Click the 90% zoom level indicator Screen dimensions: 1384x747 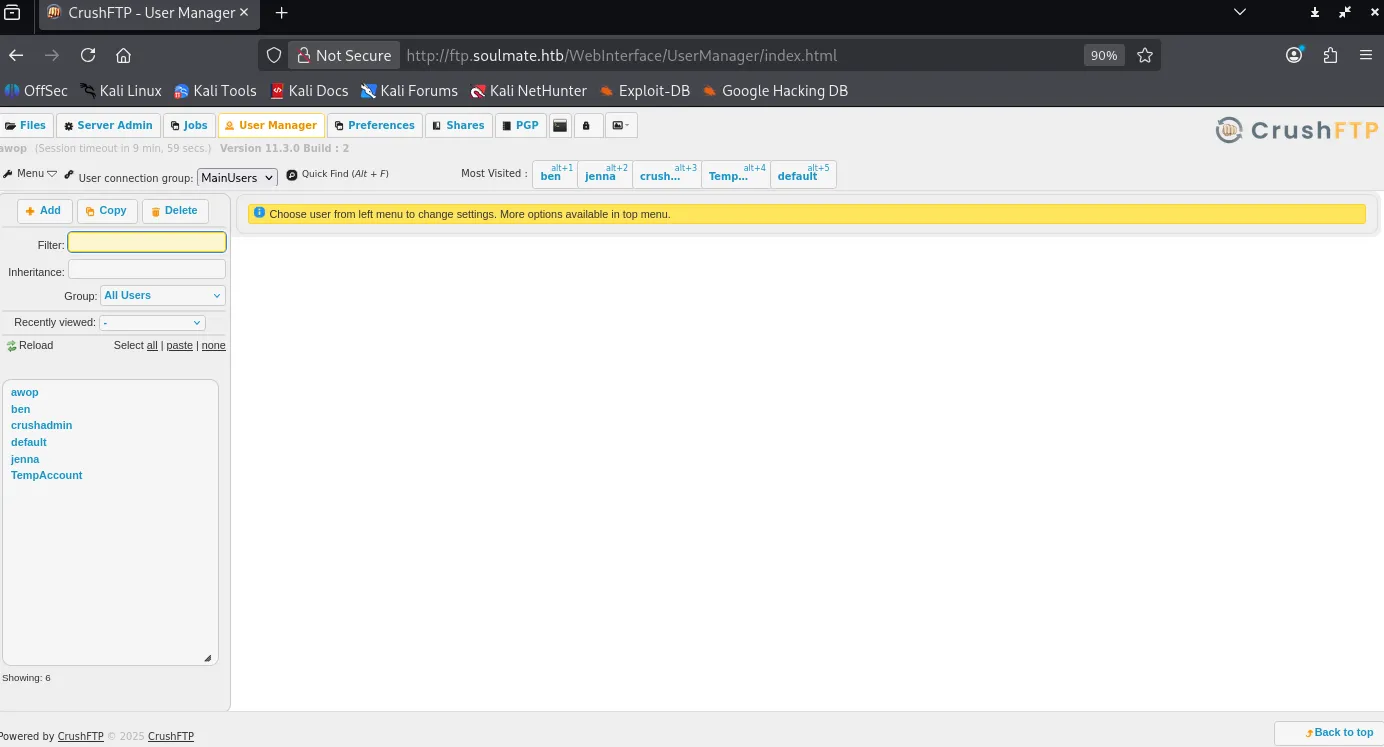pyautogui.click(x=1104, y=55)
